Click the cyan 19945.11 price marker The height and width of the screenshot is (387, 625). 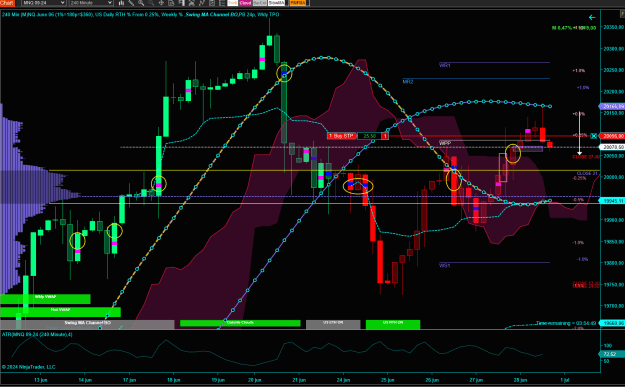612,200
